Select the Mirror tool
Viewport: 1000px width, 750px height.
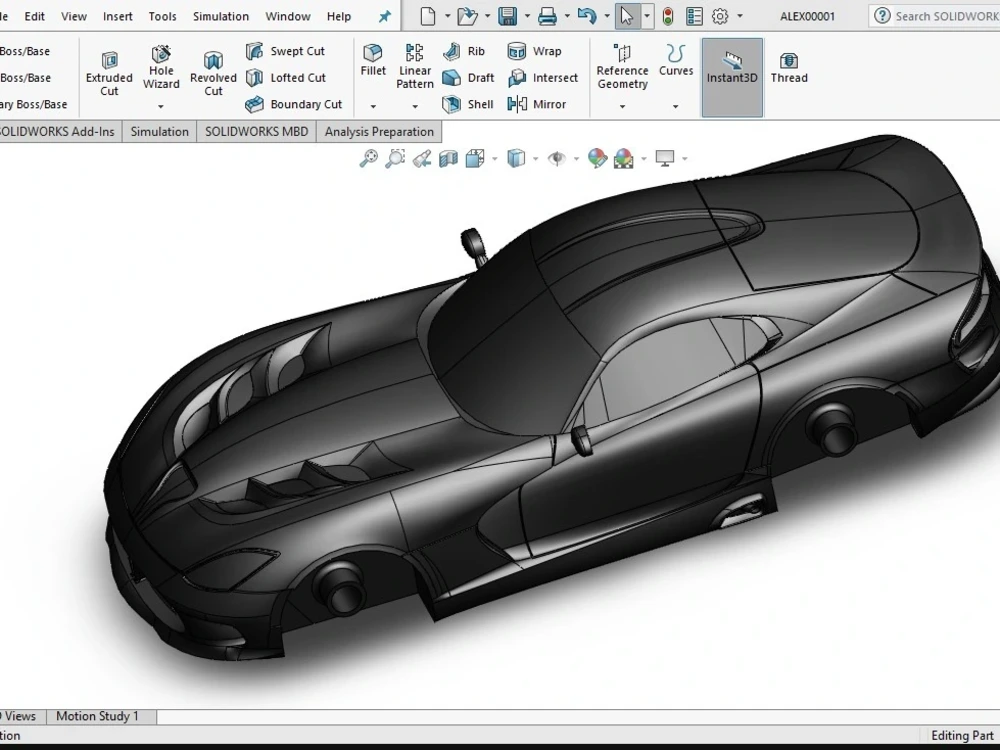[537, 104]
